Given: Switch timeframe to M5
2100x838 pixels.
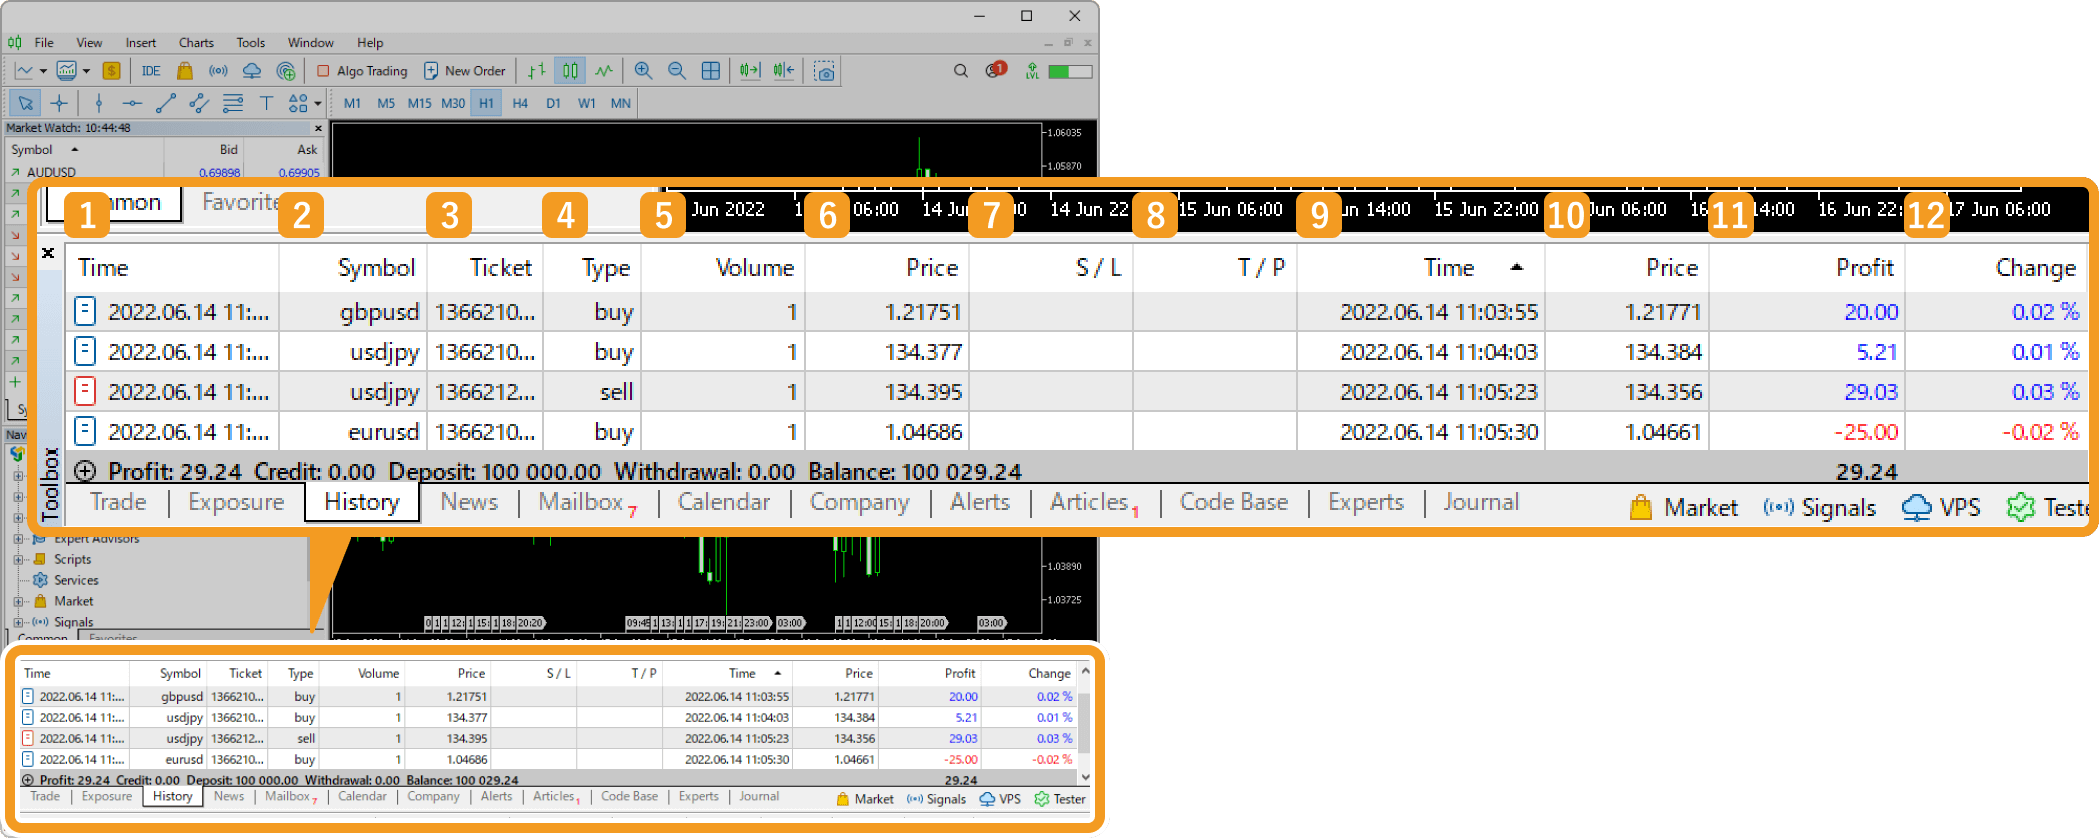Looking at the screenshot, I should click(x=386, y=103).
